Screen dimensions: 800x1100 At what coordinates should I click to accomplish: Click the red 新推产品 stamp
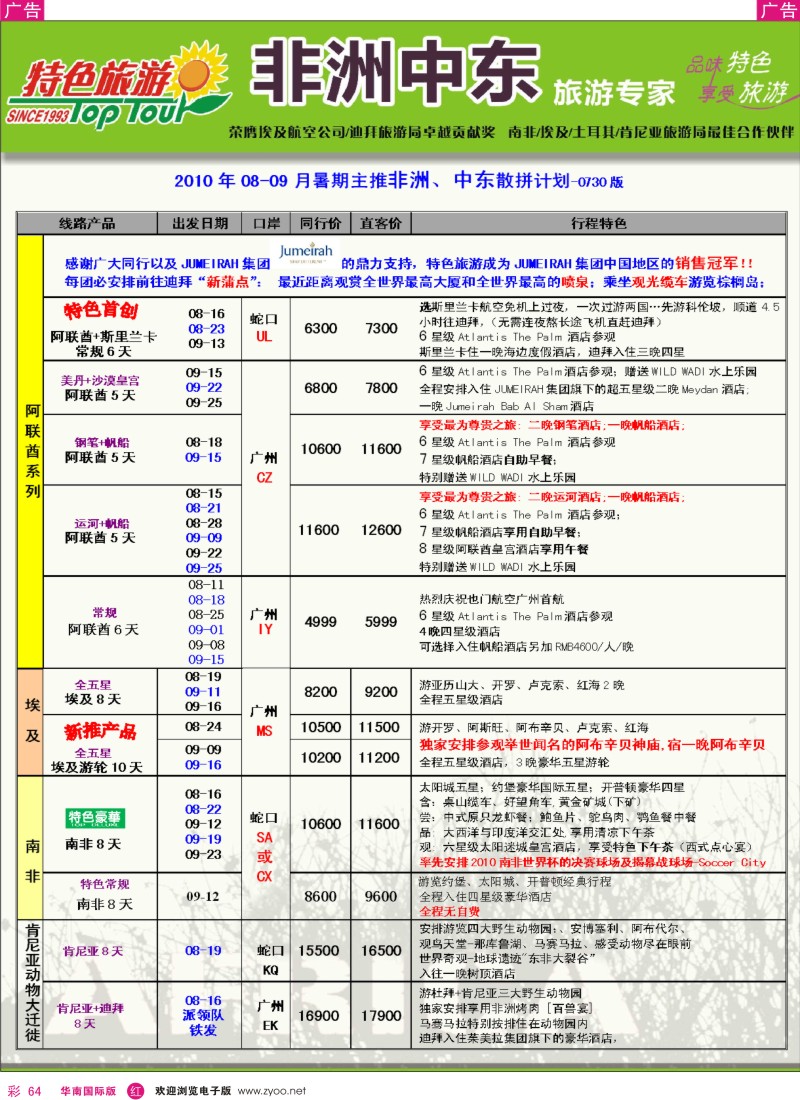tap(100, 732)
